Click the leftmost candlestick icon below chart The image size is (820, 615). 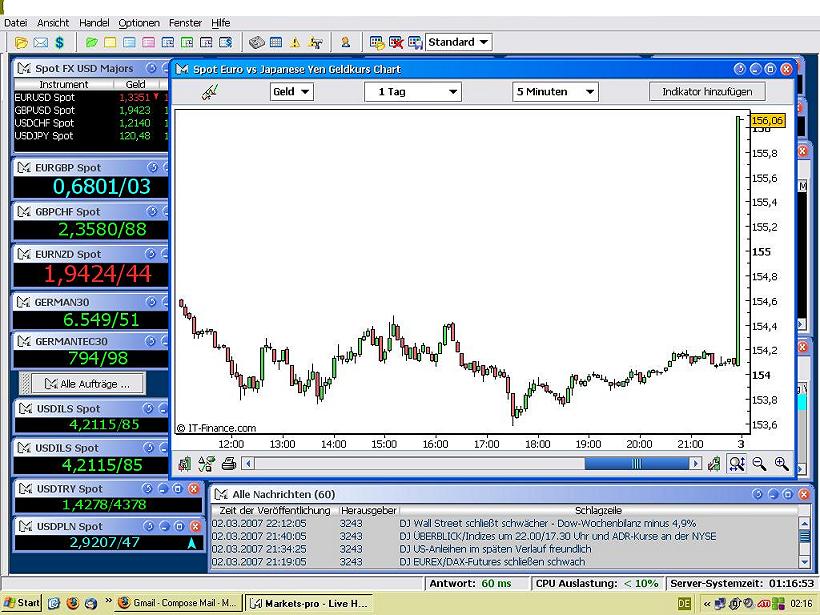click(185, 463)
